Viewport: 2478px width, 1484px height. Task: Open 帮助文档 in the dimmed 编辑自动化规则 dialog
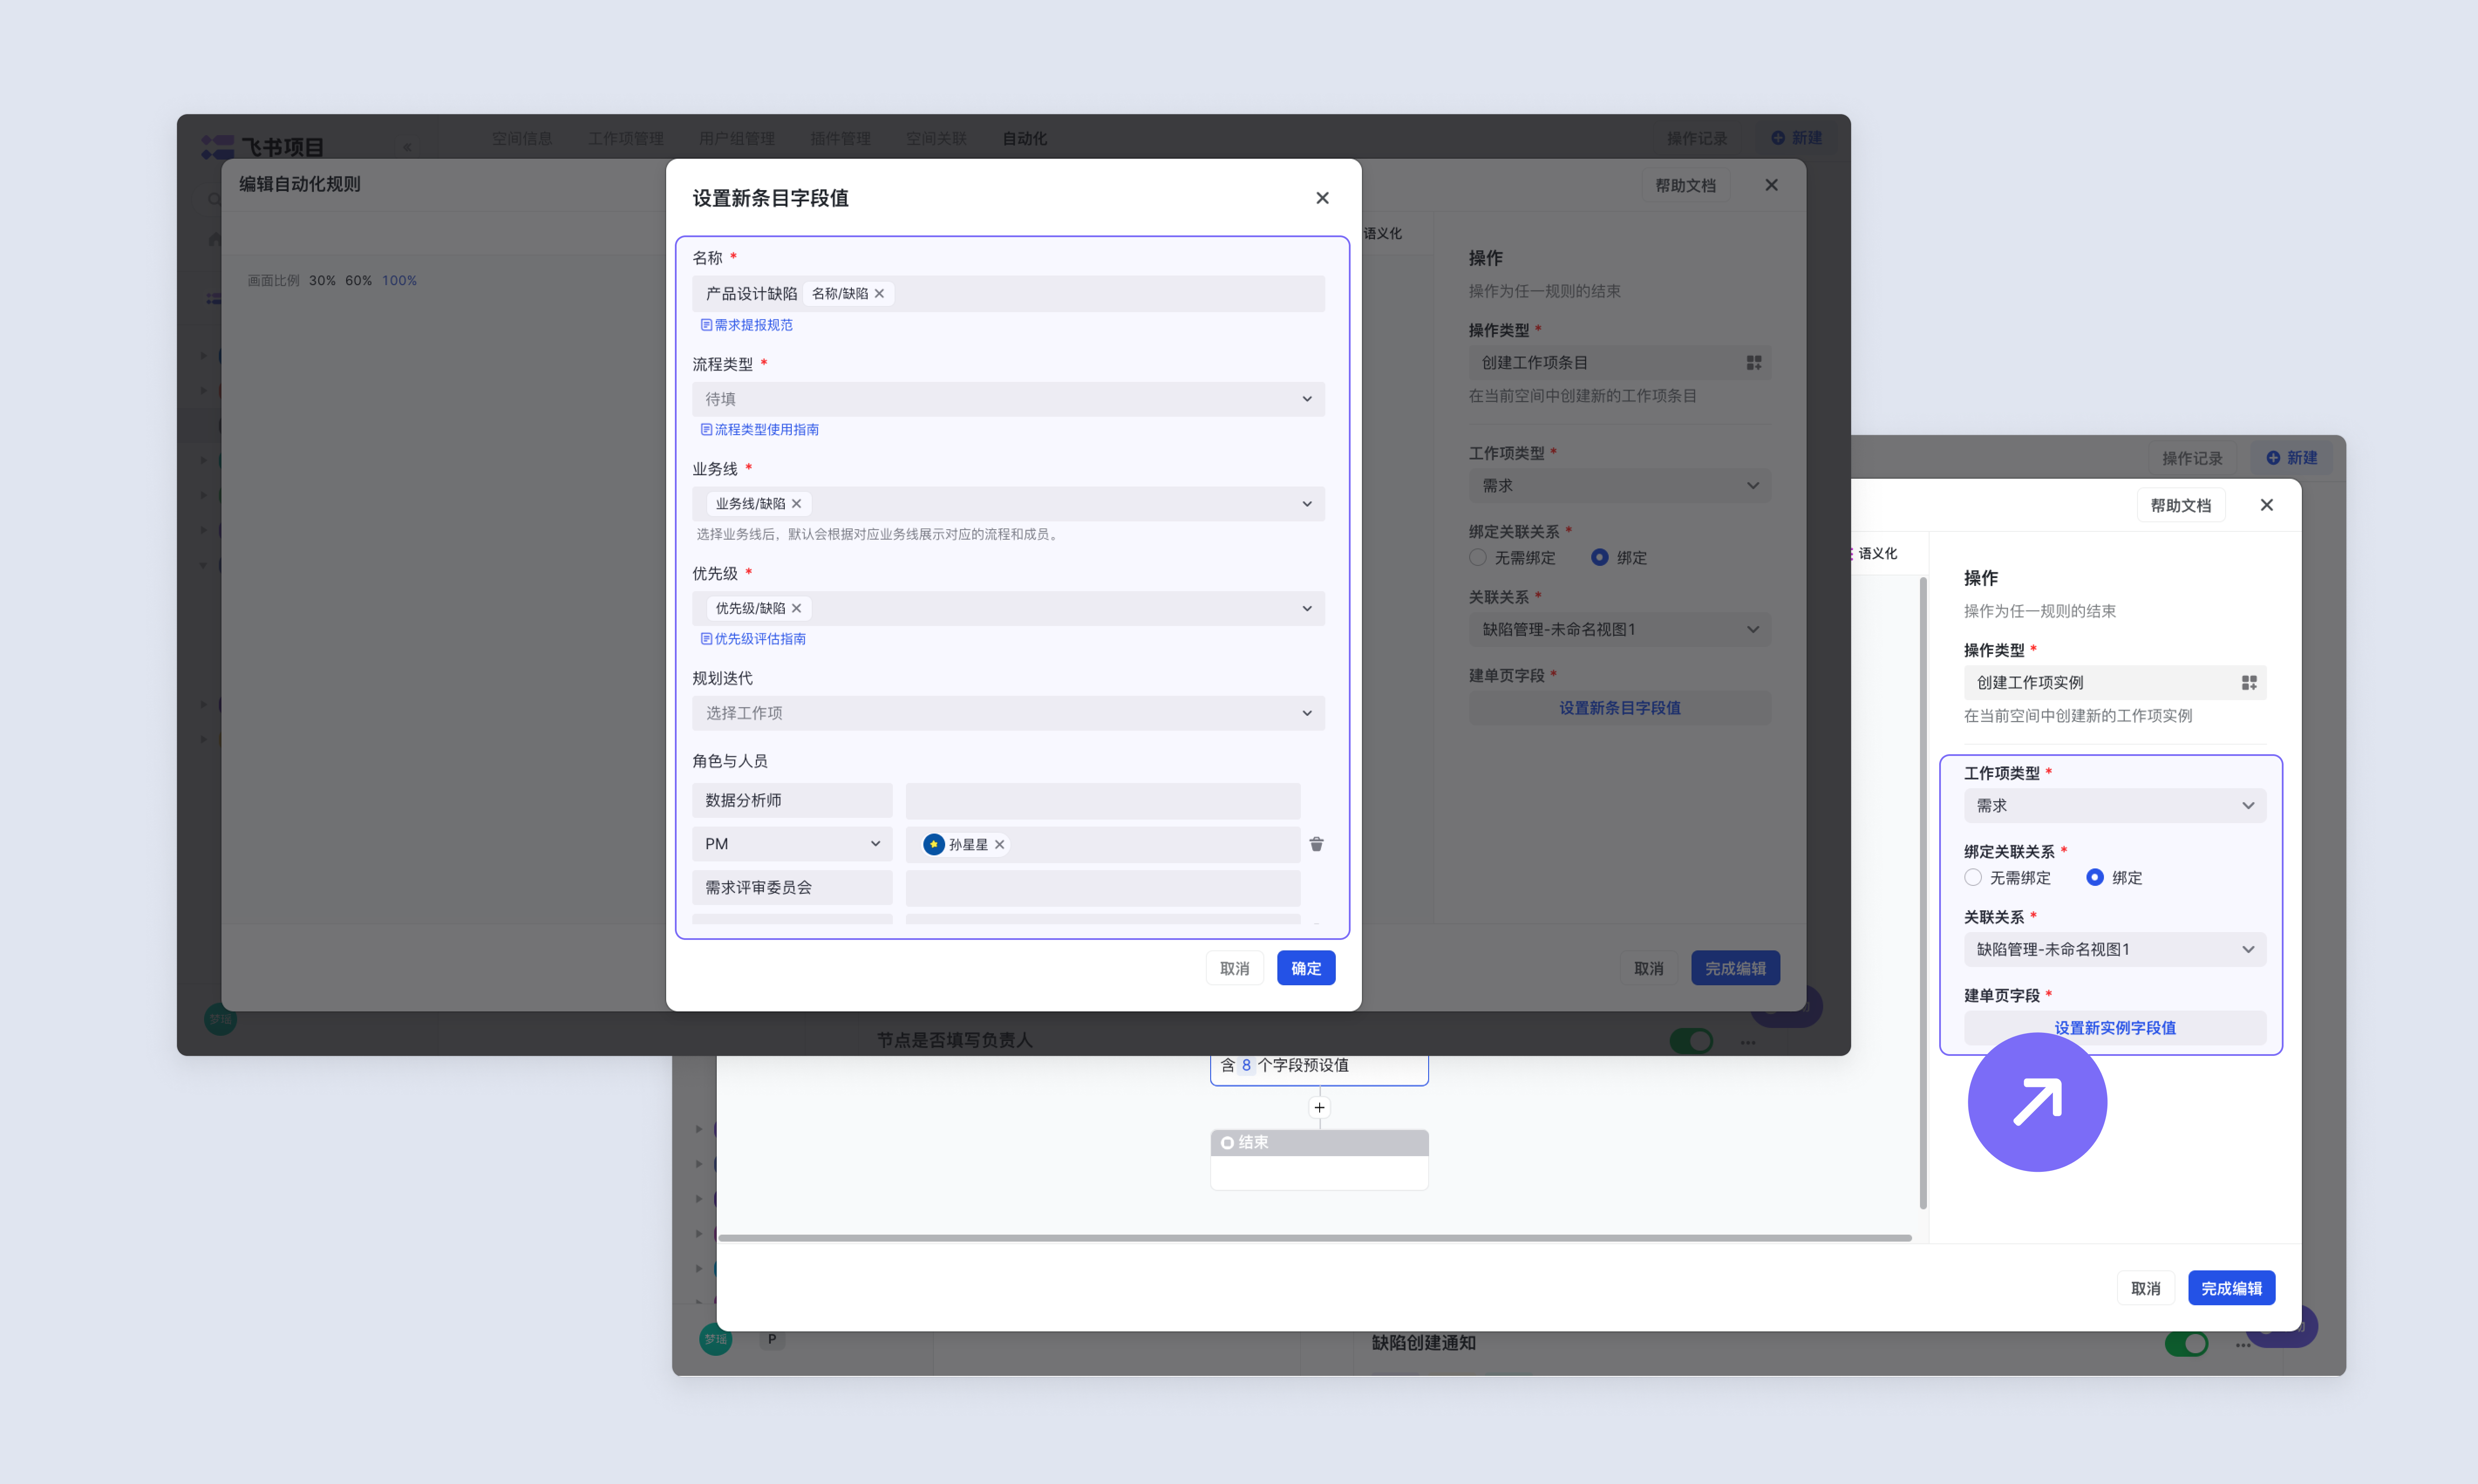pyautogui.click(x=1685, y=185)
